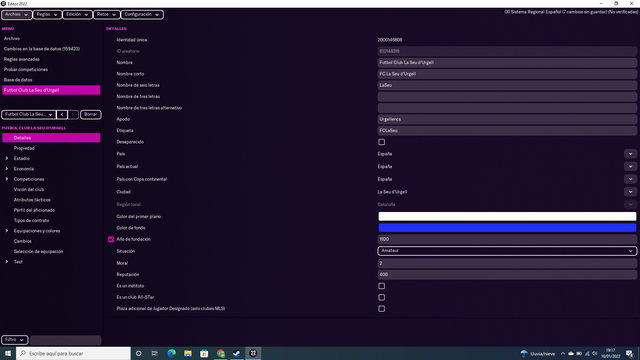This screenshot has height=360, width=640.
Task: Click the Lluvia/nieve weather umbrella icon
Action: tap(524, 353)
